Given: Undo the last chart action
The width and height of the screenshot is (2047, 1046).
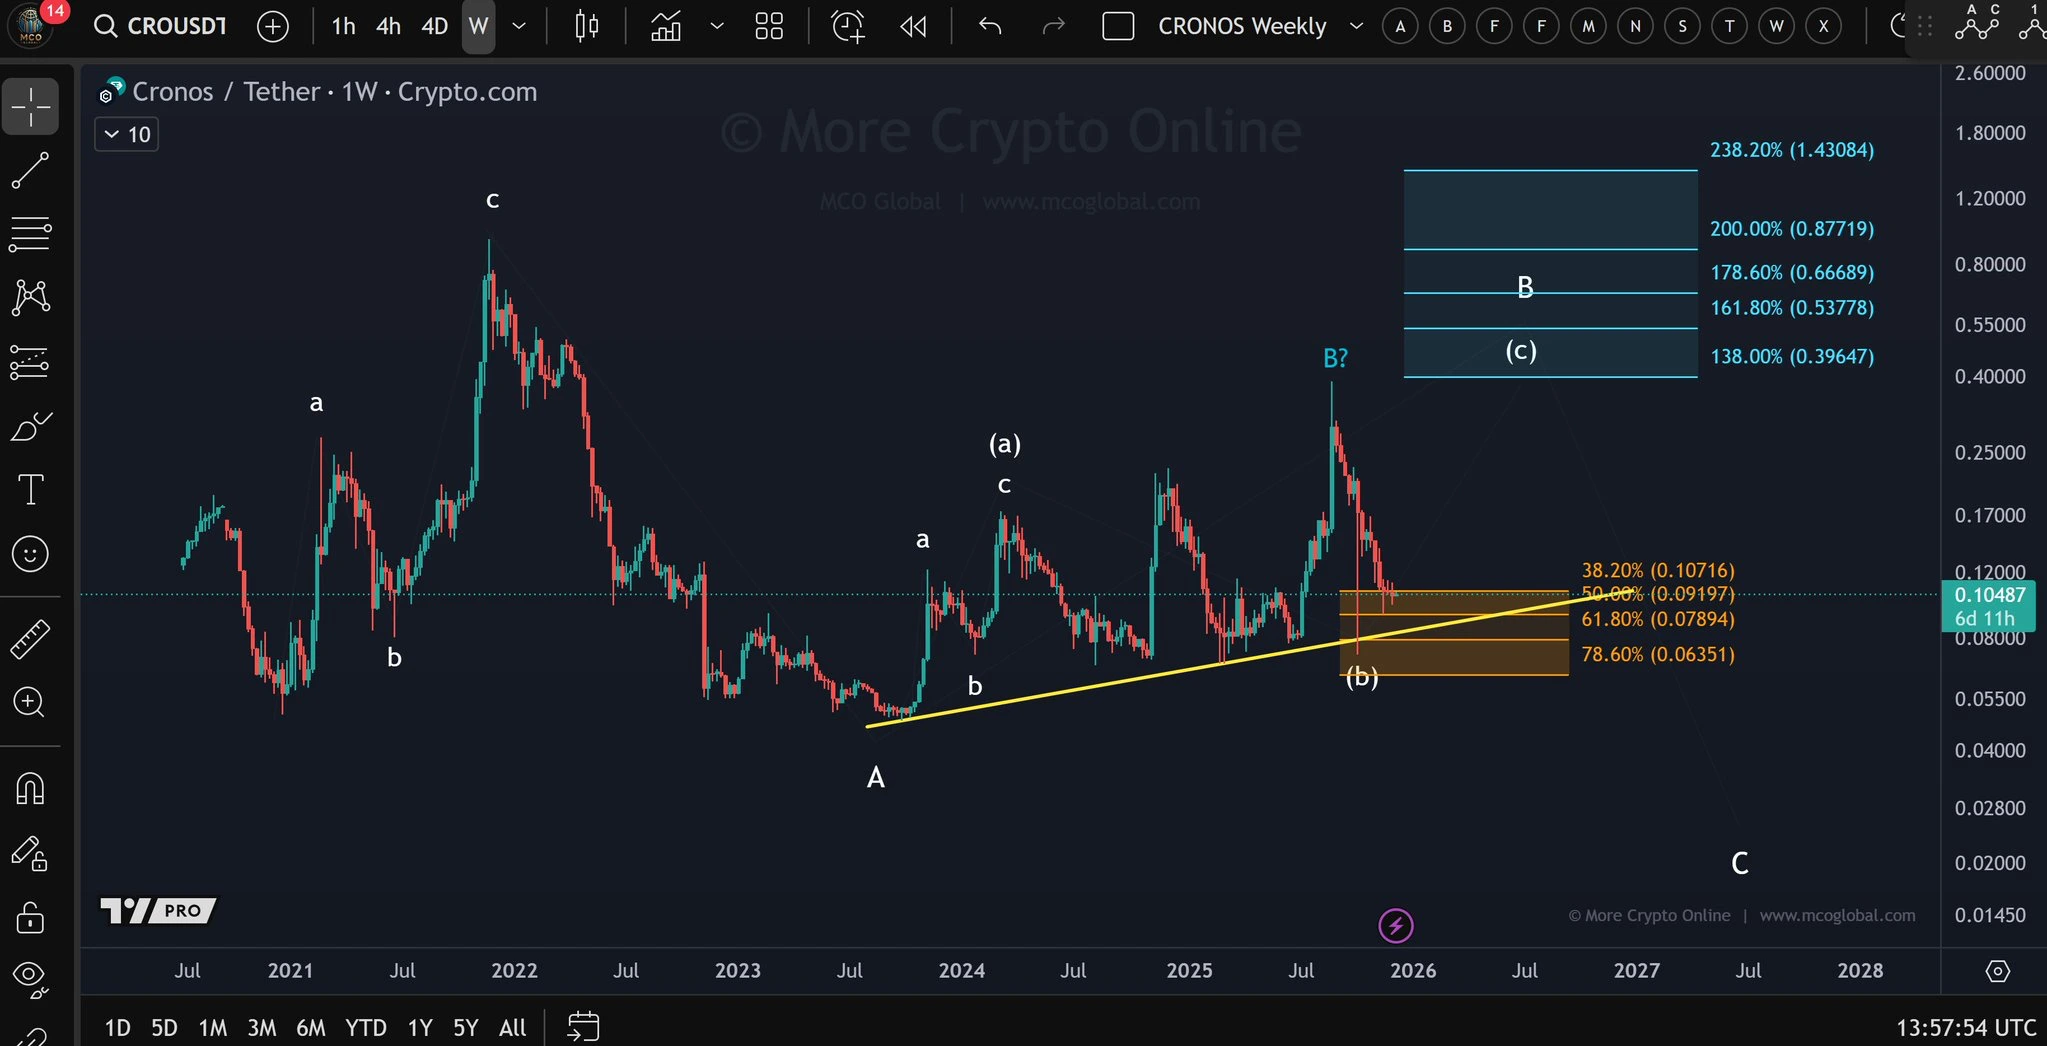Looking at the screenshot, I should pos(990,26).
